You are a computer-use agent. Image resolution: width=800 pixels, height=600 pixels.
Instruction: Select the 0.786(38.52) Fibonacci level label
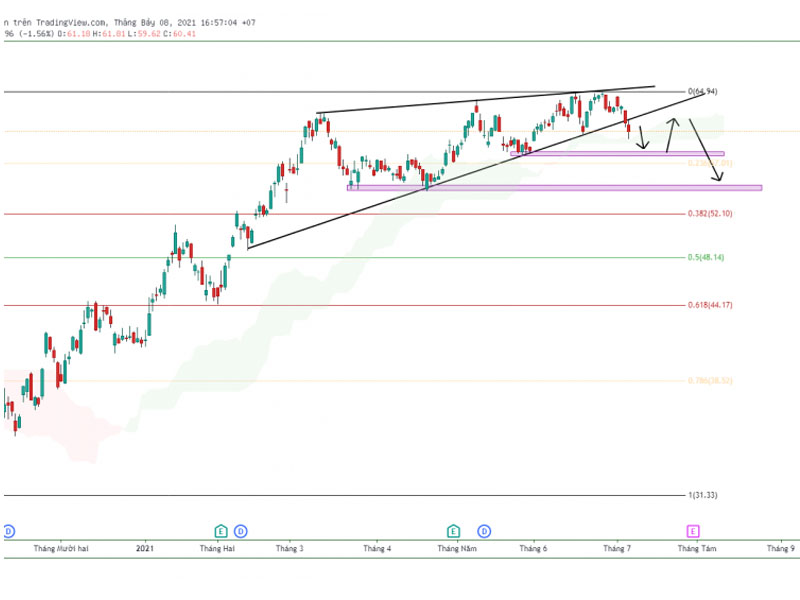click(710, 381)
